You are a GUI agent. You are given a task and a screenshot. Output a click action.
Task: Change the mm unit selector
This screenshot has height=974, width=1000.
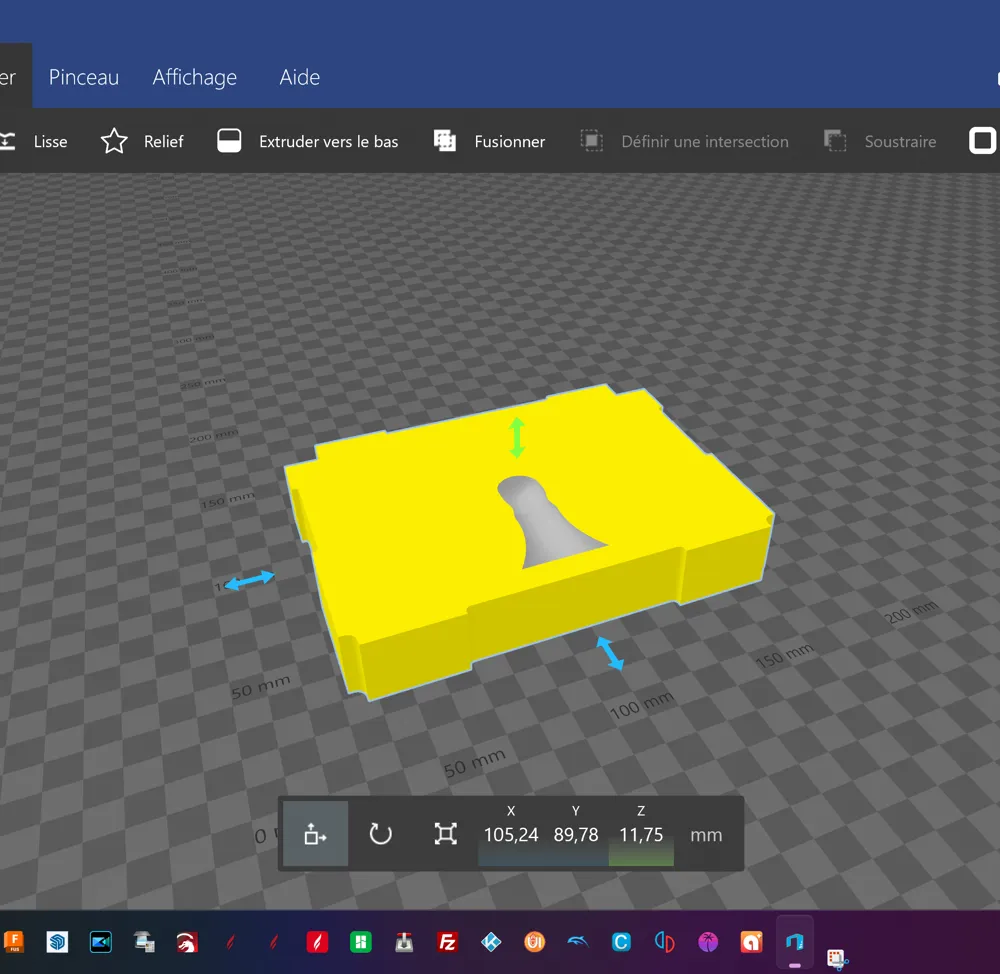click(706, 835)
